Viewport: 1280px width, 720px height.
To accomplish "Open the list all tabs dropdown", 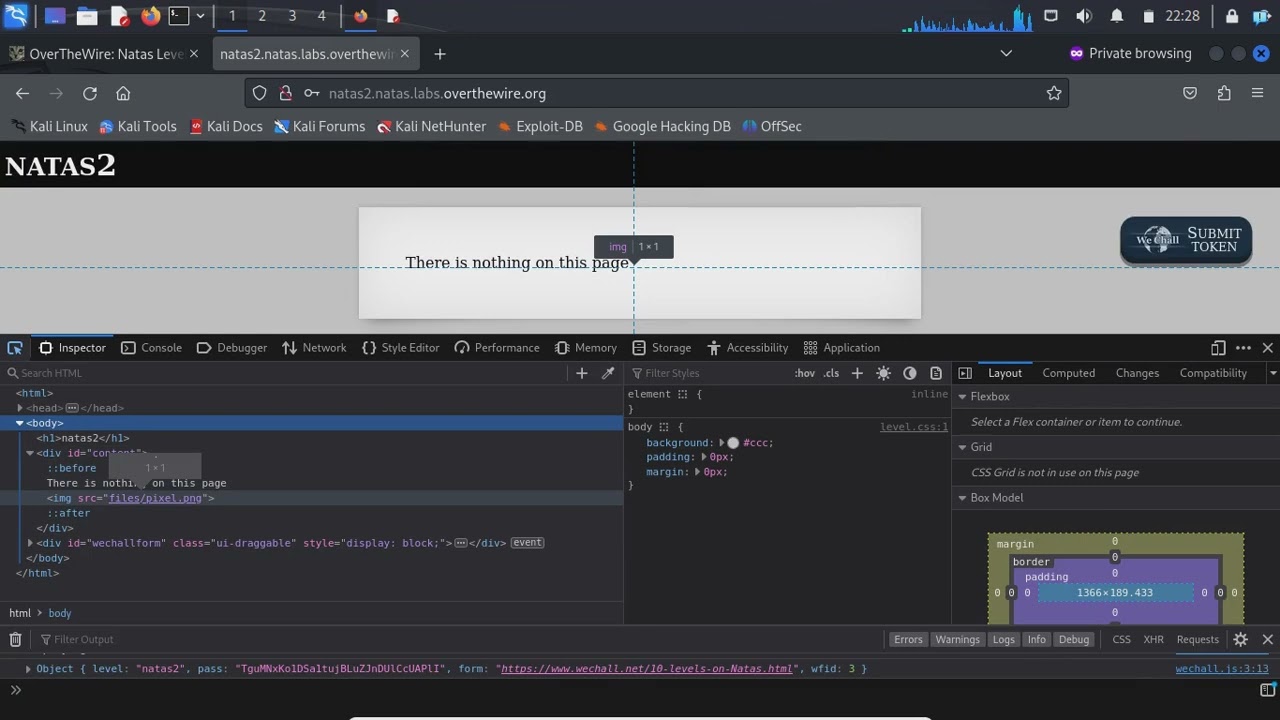I will pyautogui.click(x=1006, y=54).
